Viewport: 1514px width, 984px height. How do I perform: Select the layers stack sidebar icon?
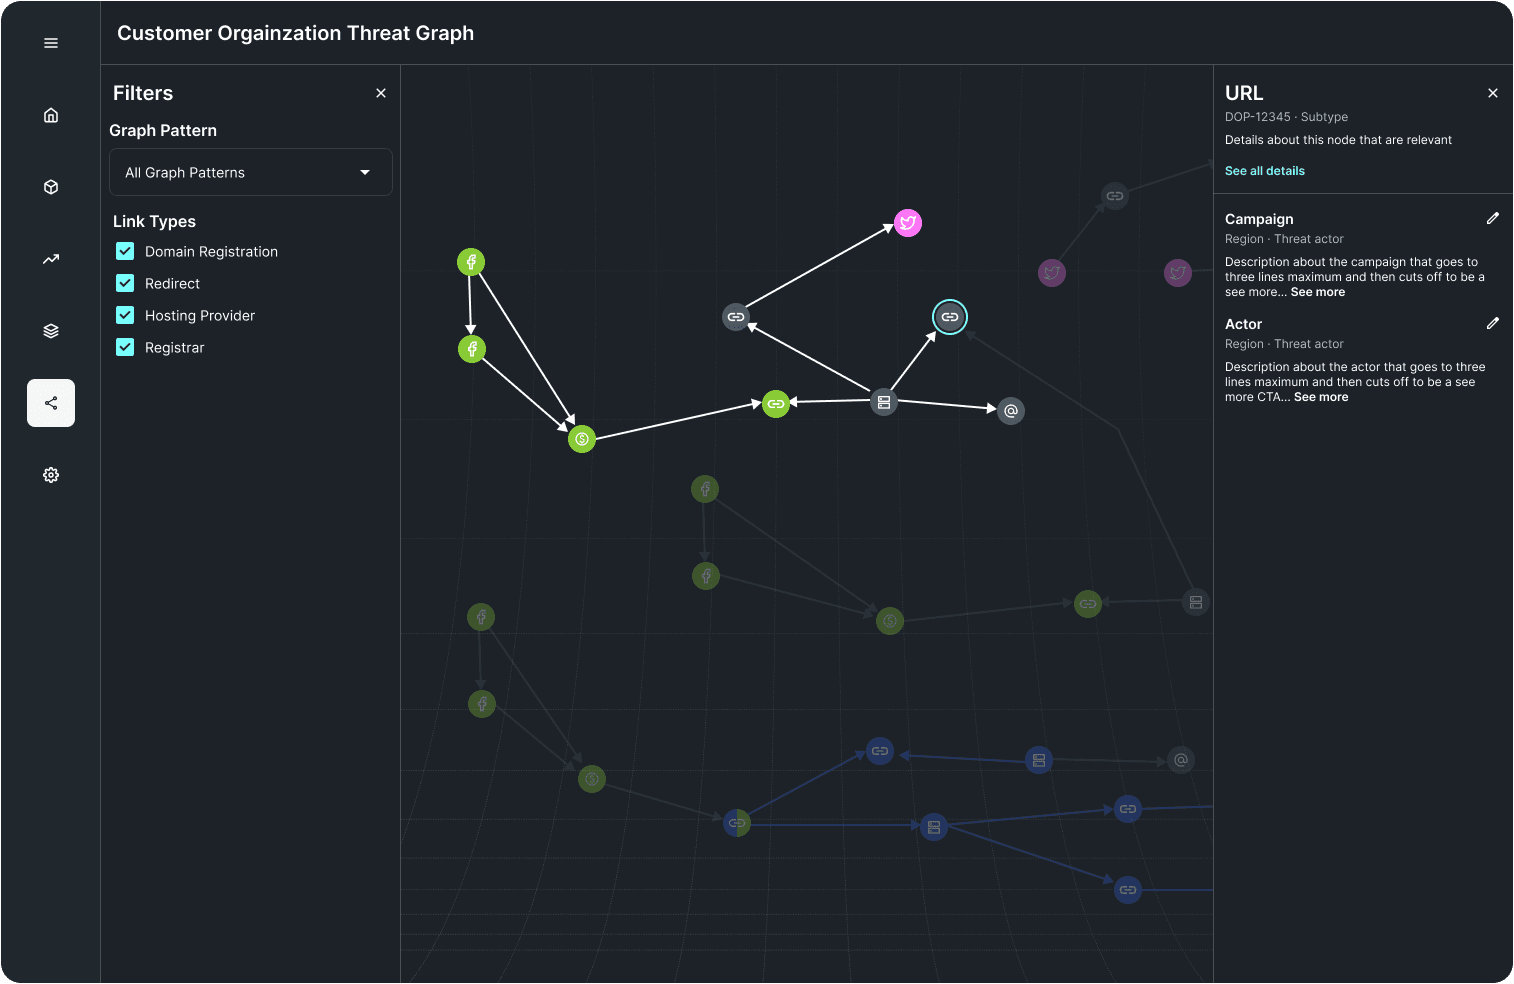pos(51,331)
